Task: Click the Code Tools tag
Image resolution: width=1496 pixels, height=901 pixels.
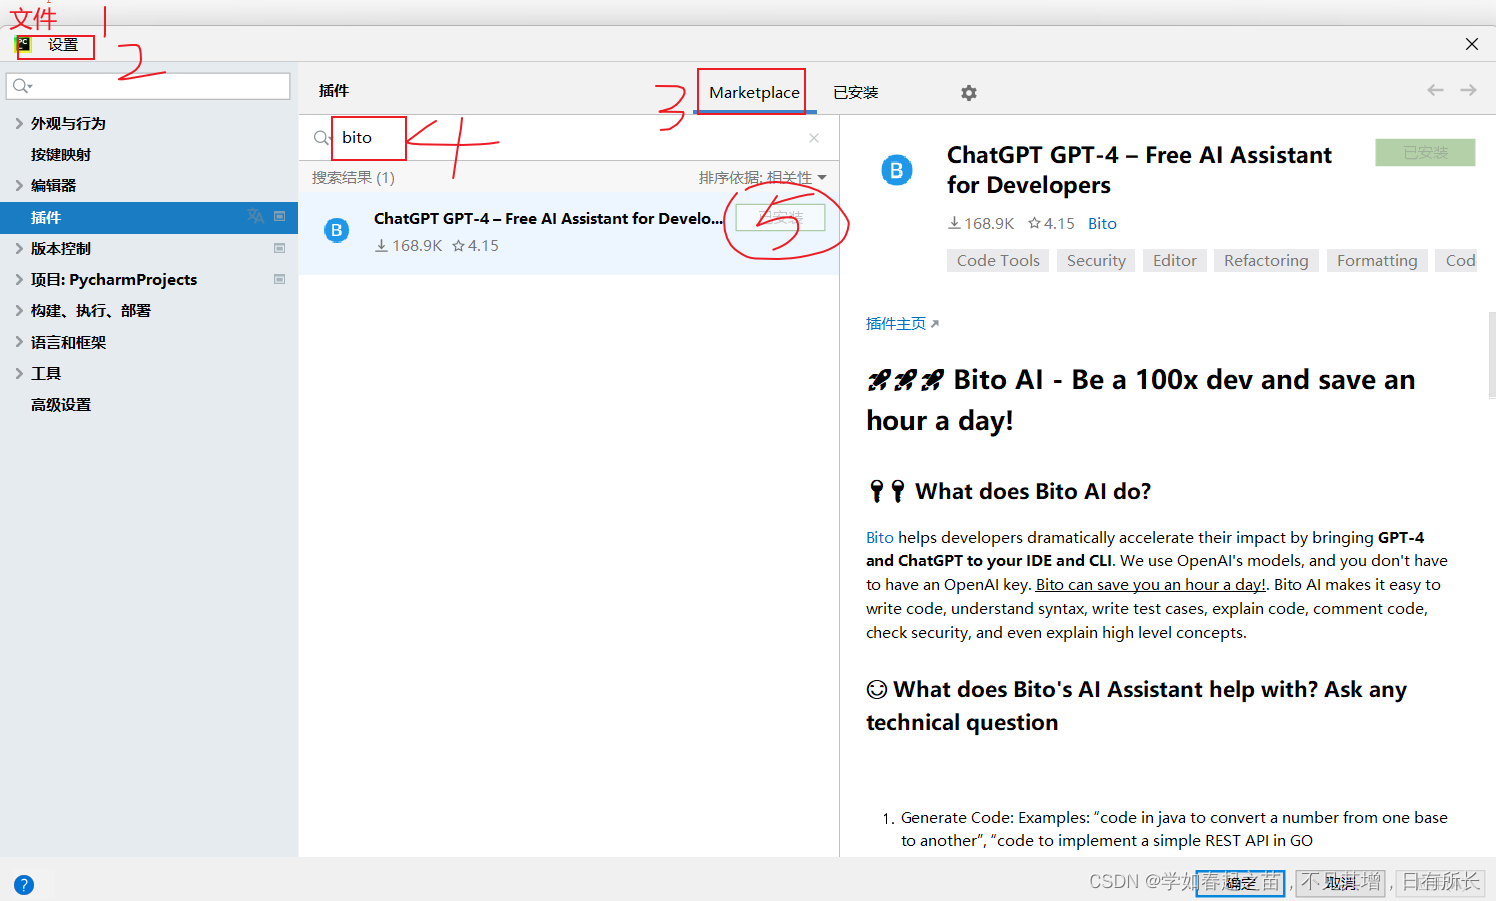Action: coord(998,260)
